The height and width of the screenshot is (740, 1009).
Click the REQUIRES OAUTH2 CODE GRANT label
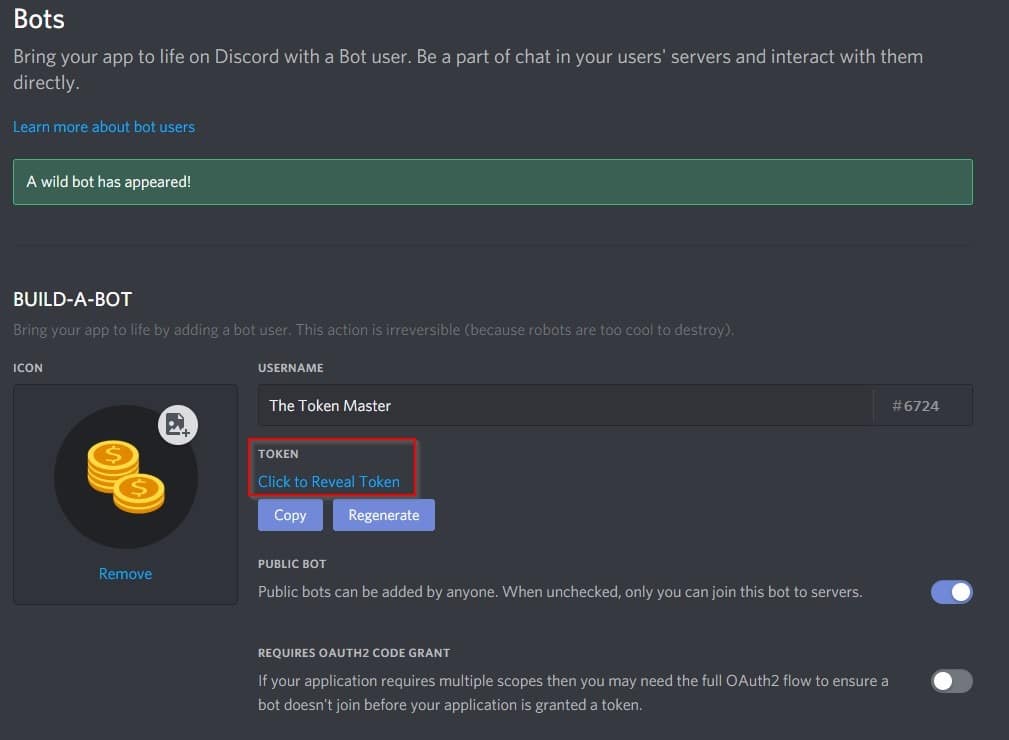click(354, 652)
